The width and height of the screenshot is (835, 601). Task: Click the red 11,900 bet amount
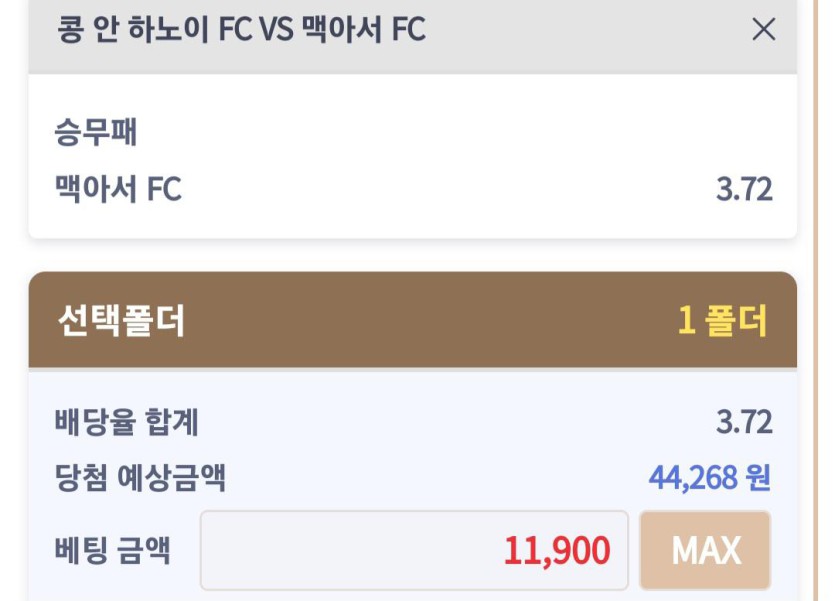click(556, 551)
